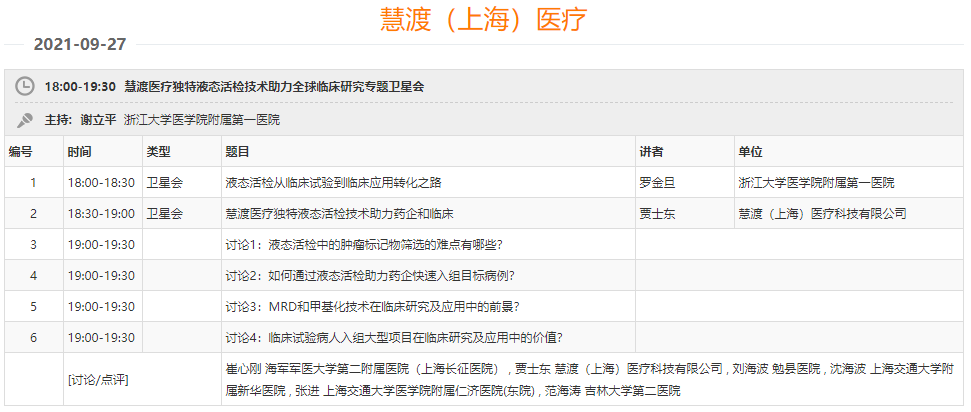971x412 pixels.
Task: Click the 编号 column header
Action: click(21, 152)
